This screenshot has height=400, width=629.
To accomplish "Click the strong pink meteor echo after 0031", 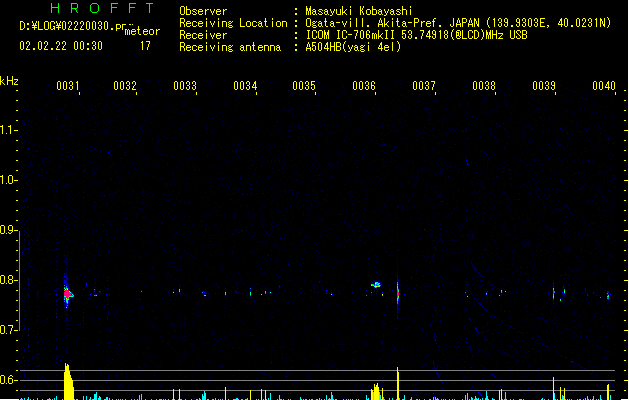I will 68,294.
